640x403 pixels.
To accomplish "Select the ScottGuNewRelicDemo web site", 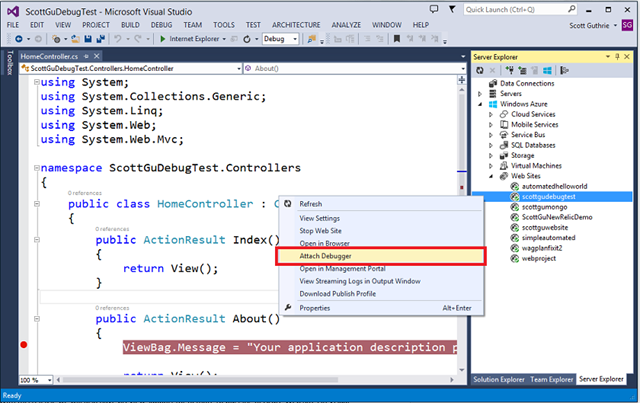I will tap(557, 217).
